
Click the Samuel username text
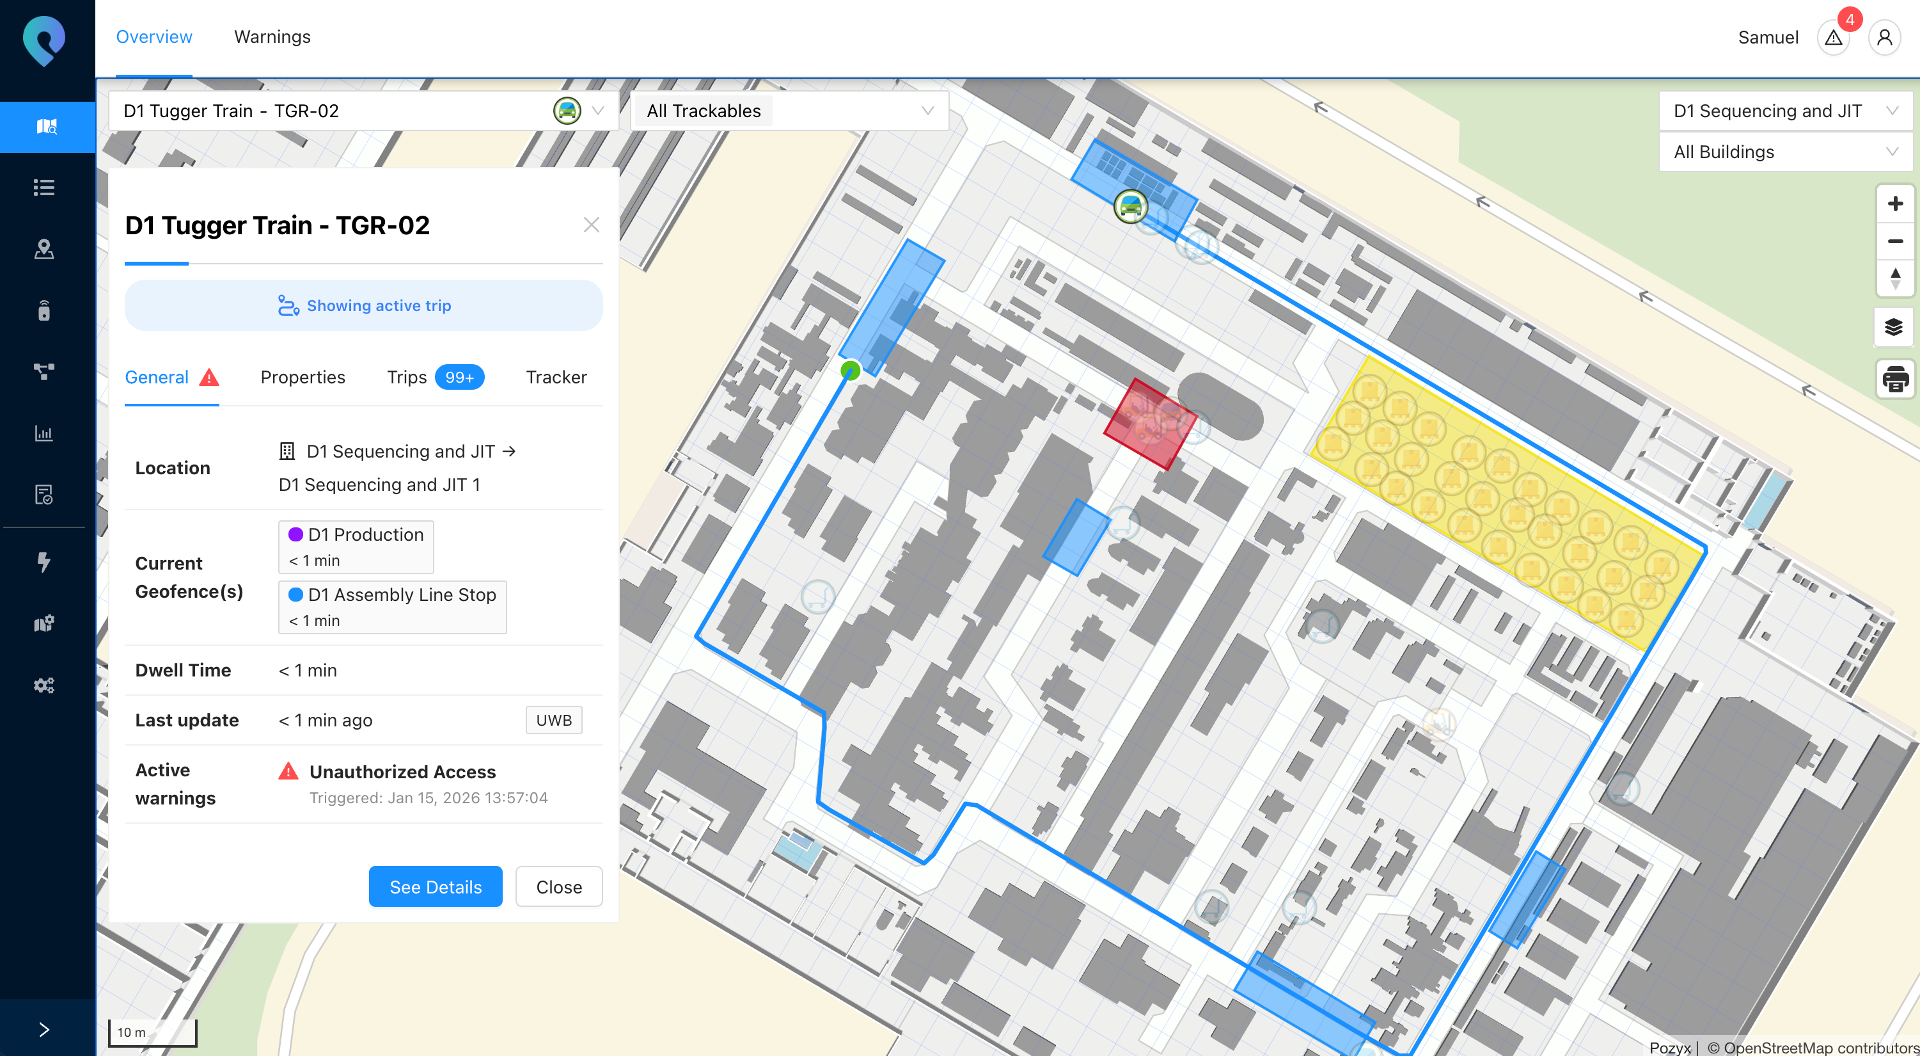(x=1768, y=38)
